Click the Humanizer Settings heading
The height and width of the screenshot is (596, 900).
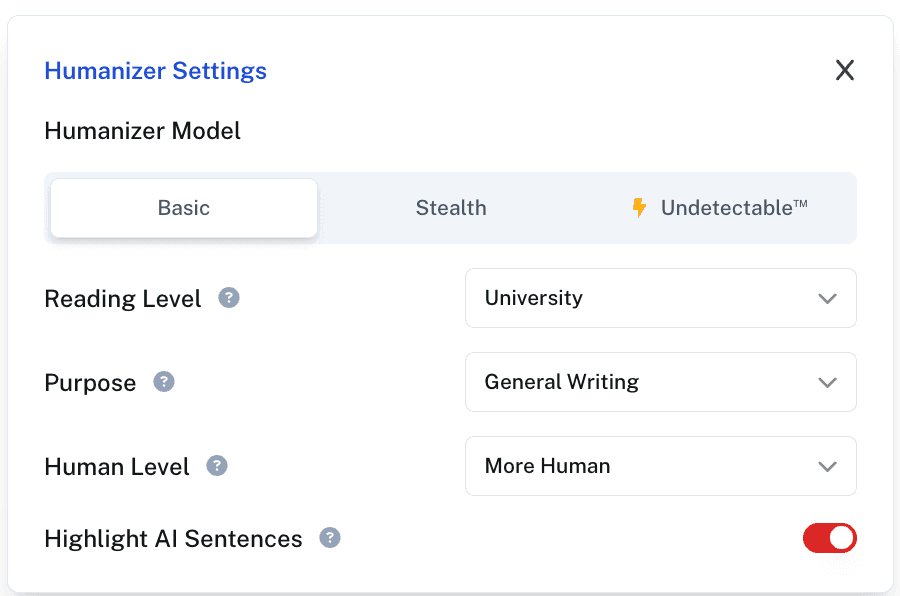coord(155,70)
